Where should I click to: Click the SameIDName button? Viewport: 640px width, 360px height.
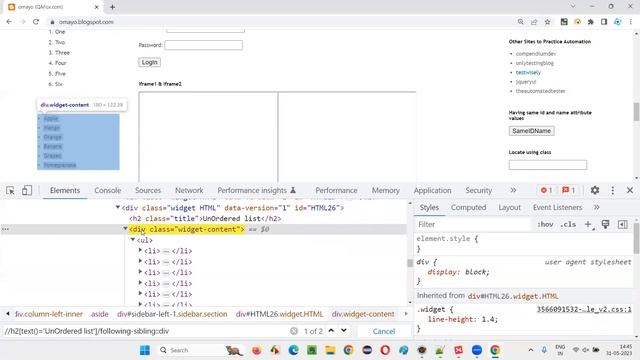[531, 131]
